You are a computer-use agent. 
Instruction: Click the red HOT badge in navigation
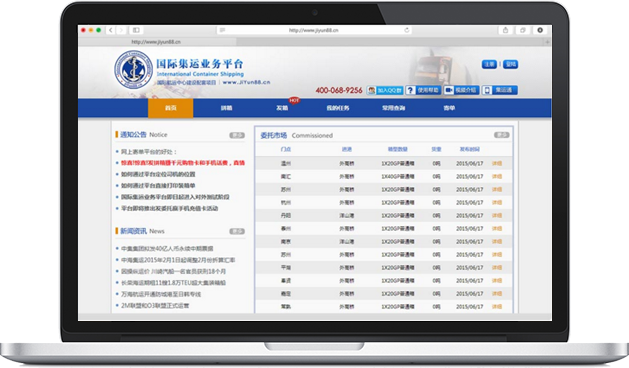click(294, 100)
